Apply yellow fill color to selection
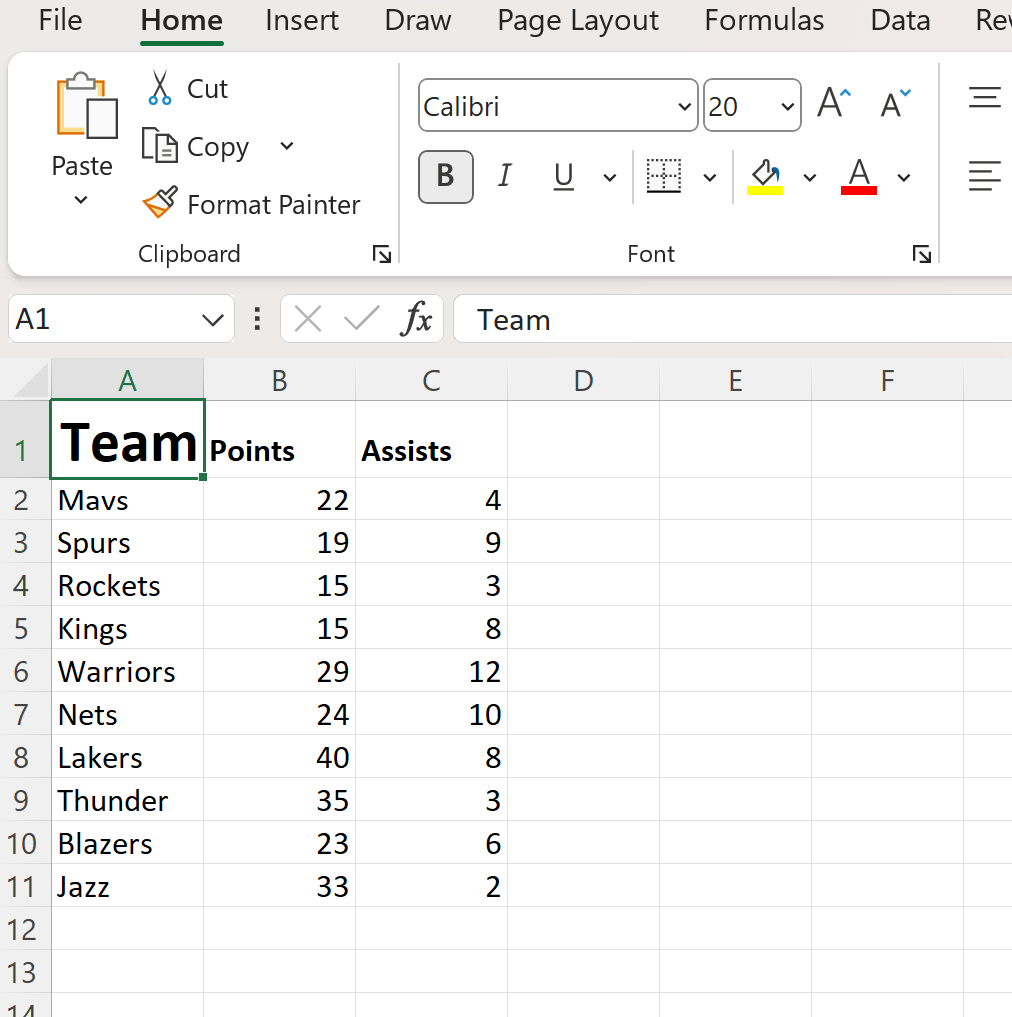The image size is (1012, 1017). click(764, 176)
